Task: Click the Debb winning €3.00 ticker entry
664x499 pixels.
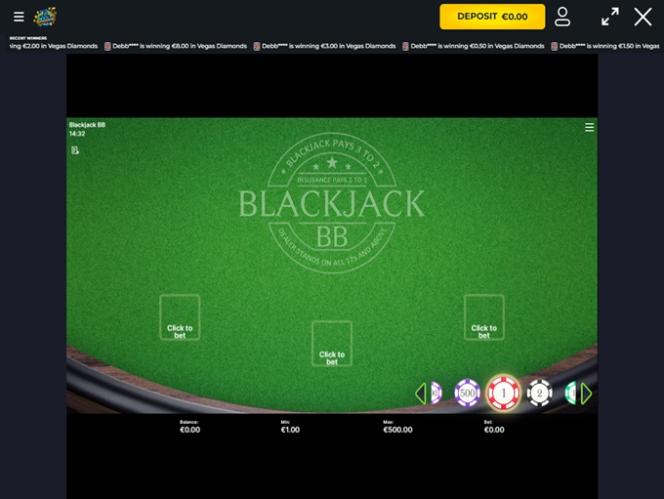Action: 325,46
